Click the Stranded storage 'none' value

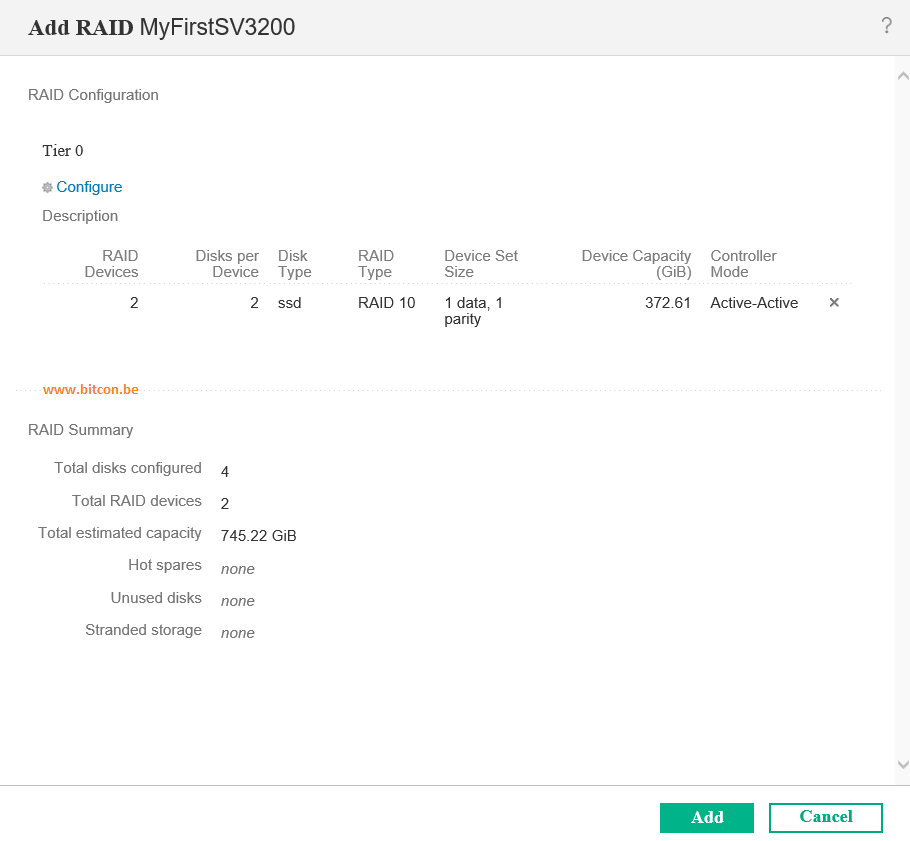(237, 633)
